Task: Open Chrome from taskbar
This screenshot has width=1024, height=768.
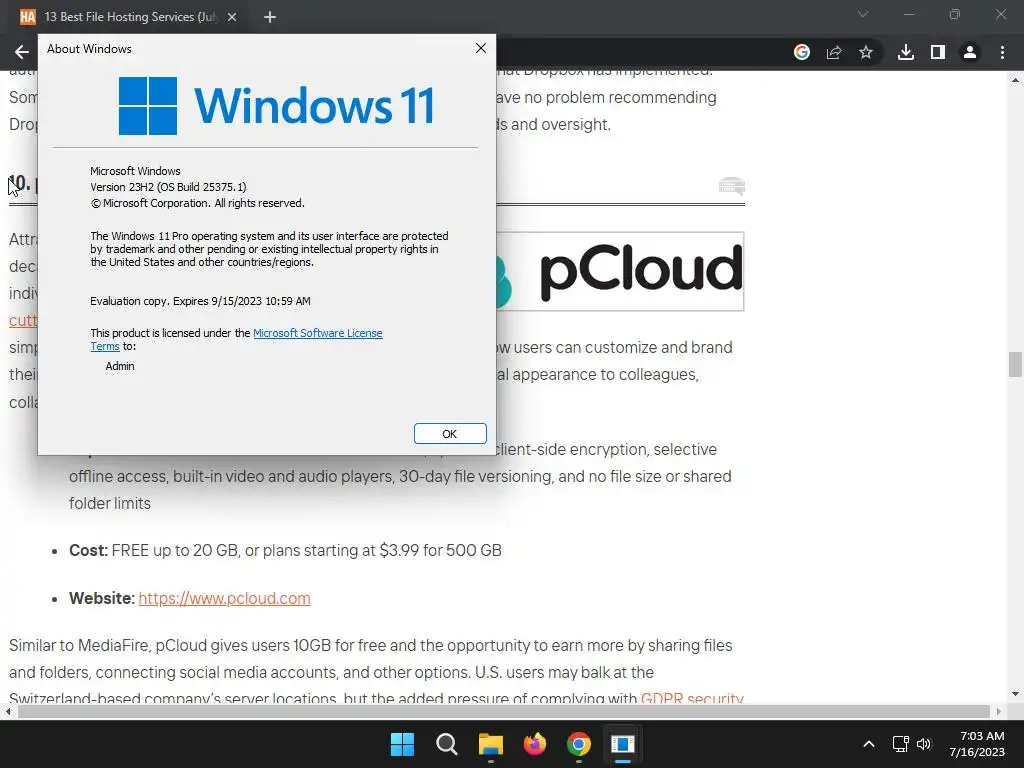Action: point(579,744)
